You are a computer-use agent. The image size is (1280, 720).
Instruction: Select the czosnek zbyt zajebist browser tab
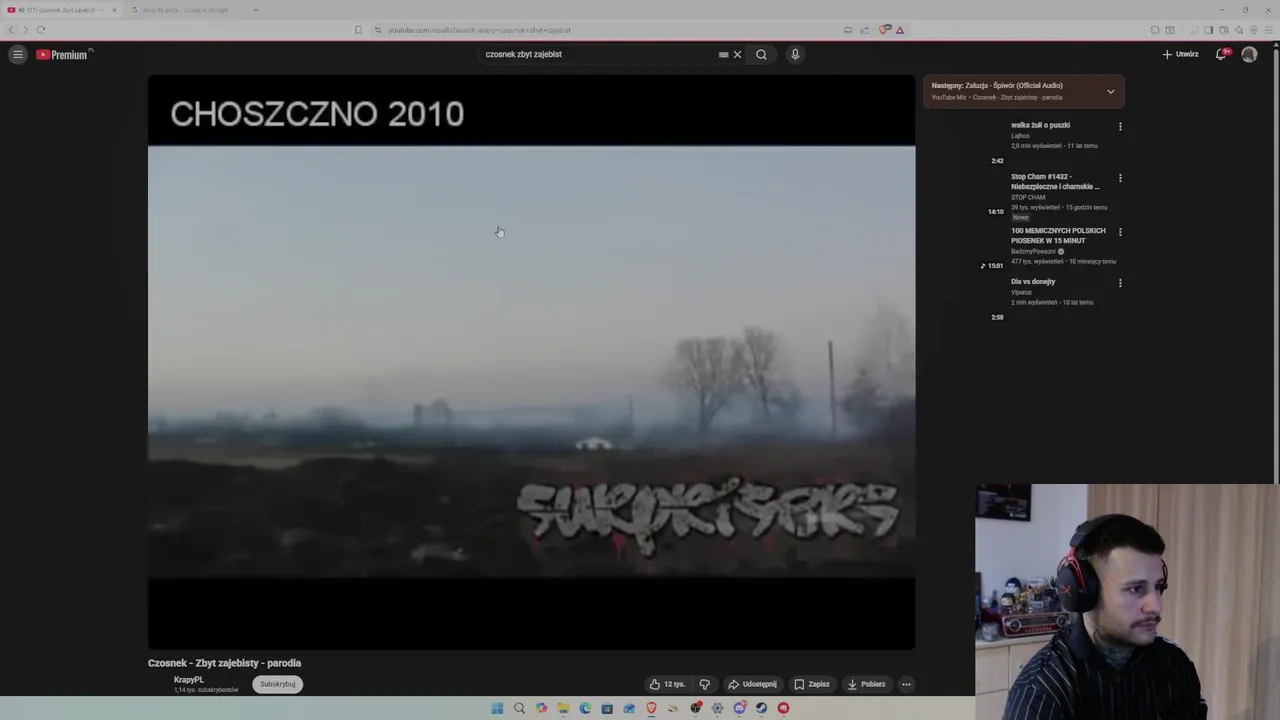coord(60,10)
